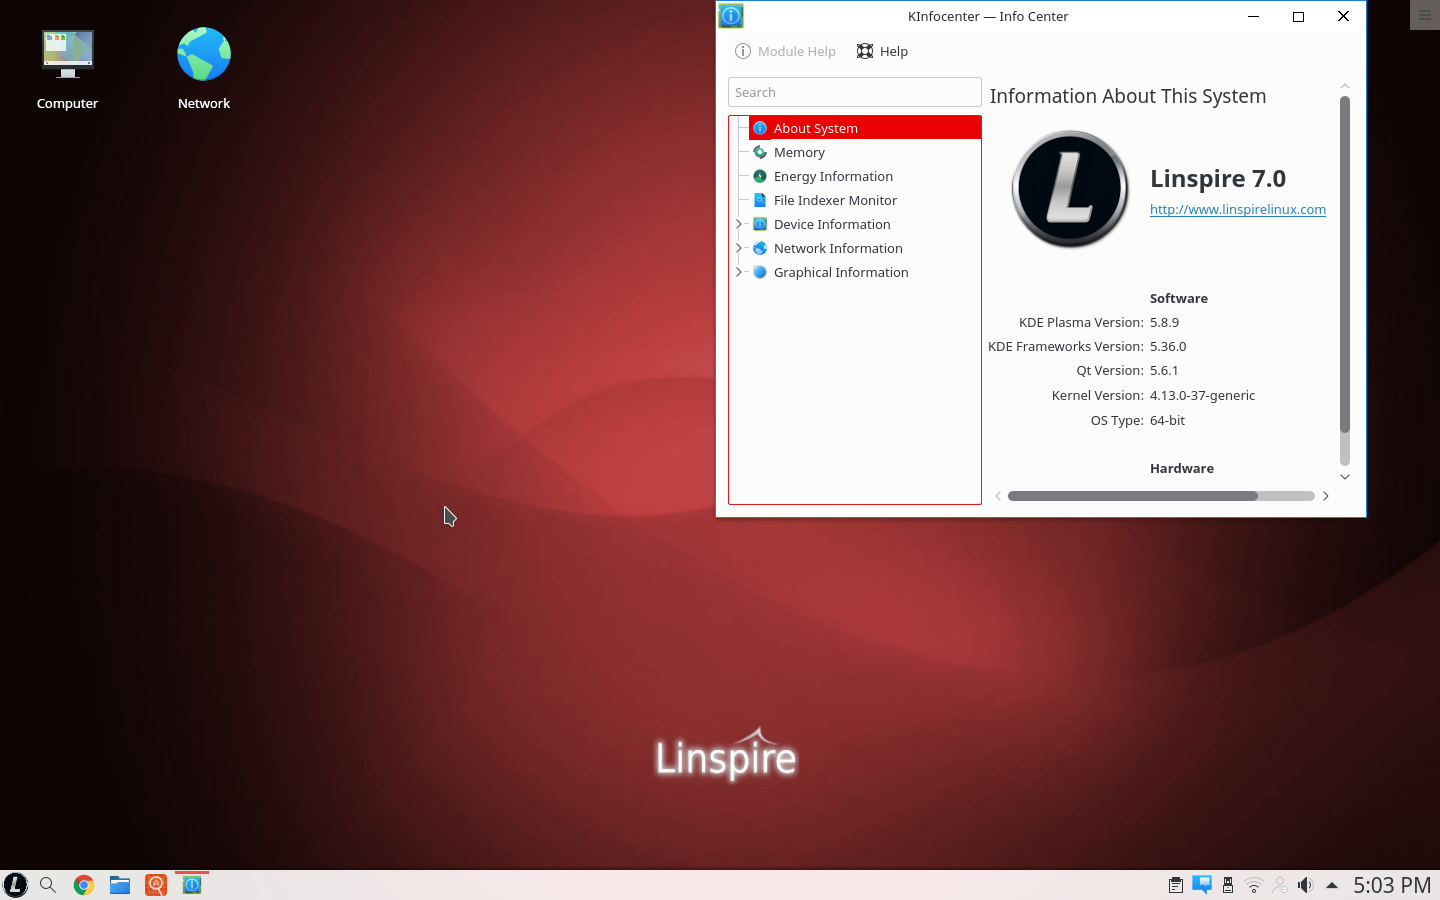The height and width of the screenshot is (900, 1440).
Task: Open the Help toolbar button
Action: click(x=882, y=51)
